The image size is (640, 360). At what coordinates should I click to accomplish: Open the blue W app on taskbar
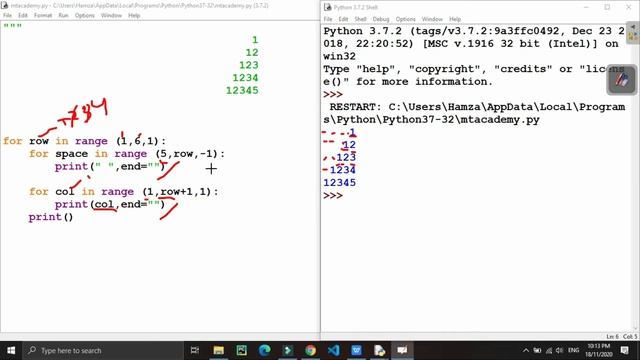coord(356,350)
